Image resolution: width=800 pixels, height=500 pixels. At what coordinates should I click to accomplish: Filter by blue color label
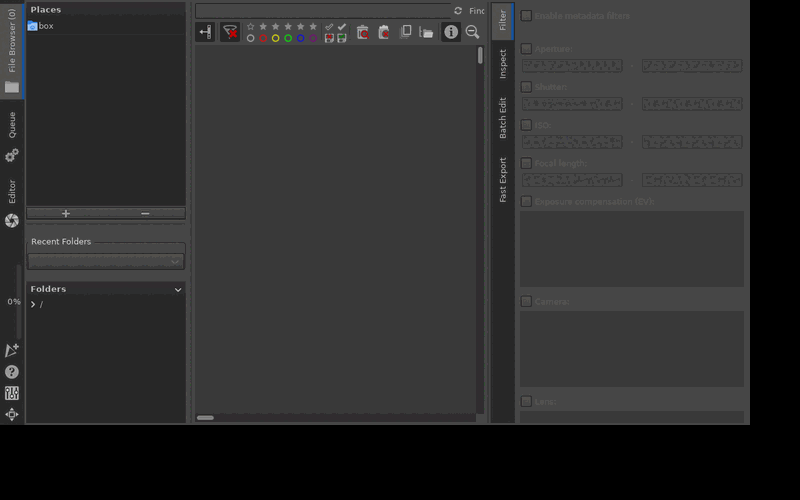point(301,38)
